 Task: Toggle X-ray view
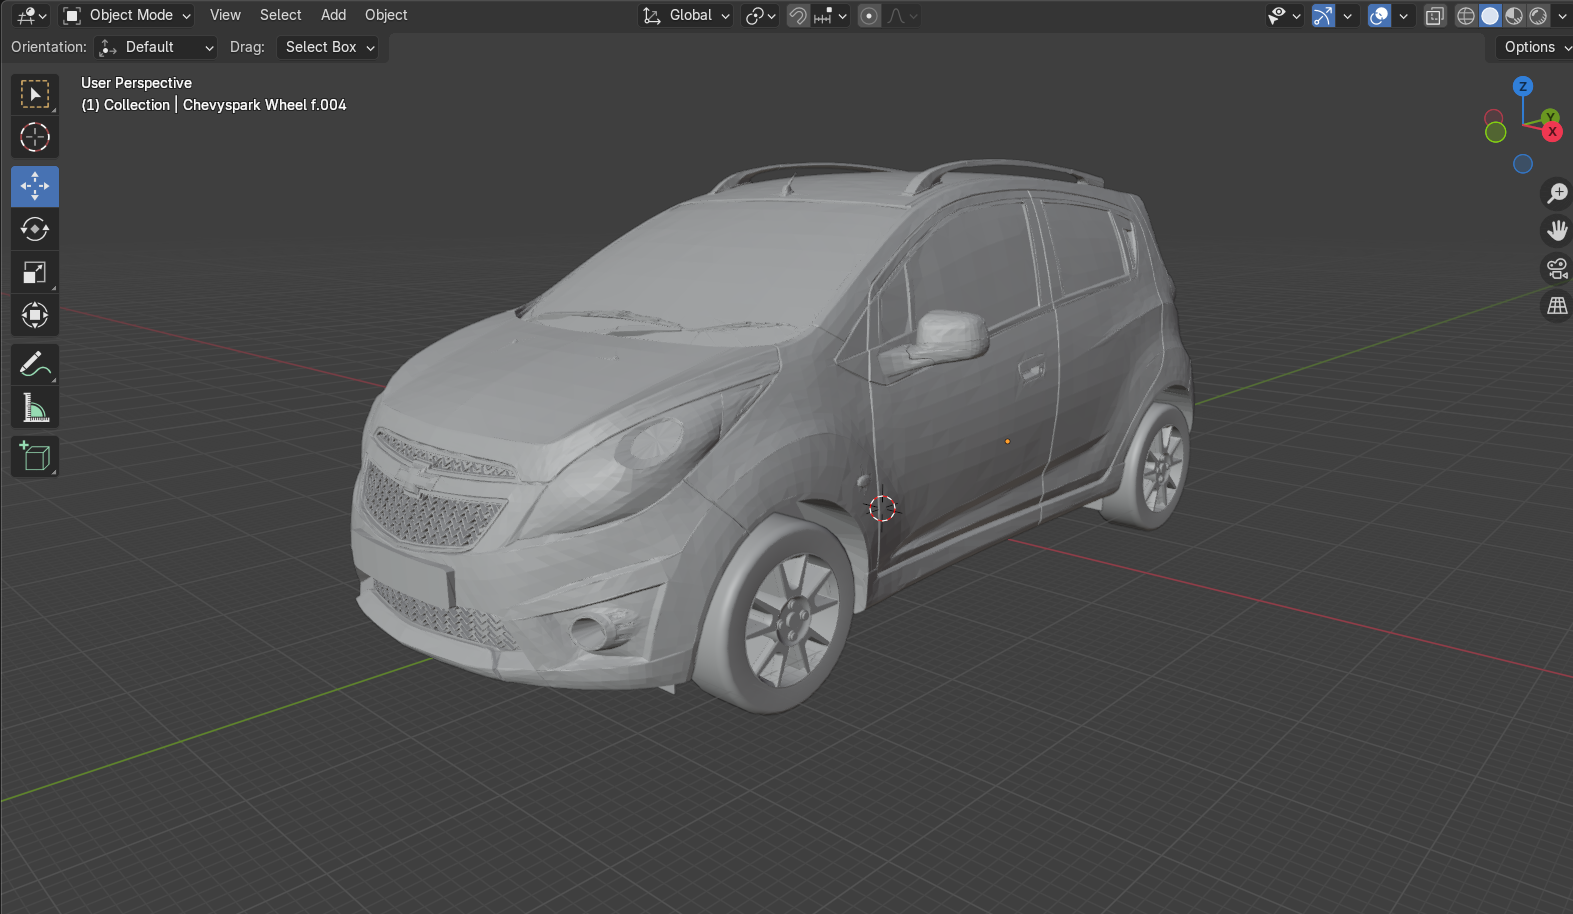click(x=1435, y=16)
